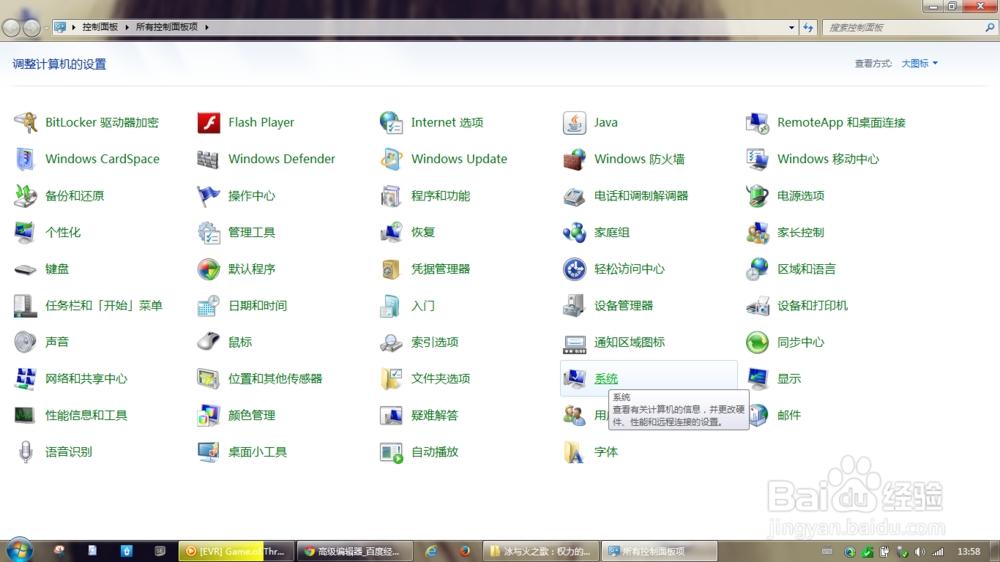Open 语音识别 microphone icon
The image size is (1000, 562).
click(x=26, y=452)
